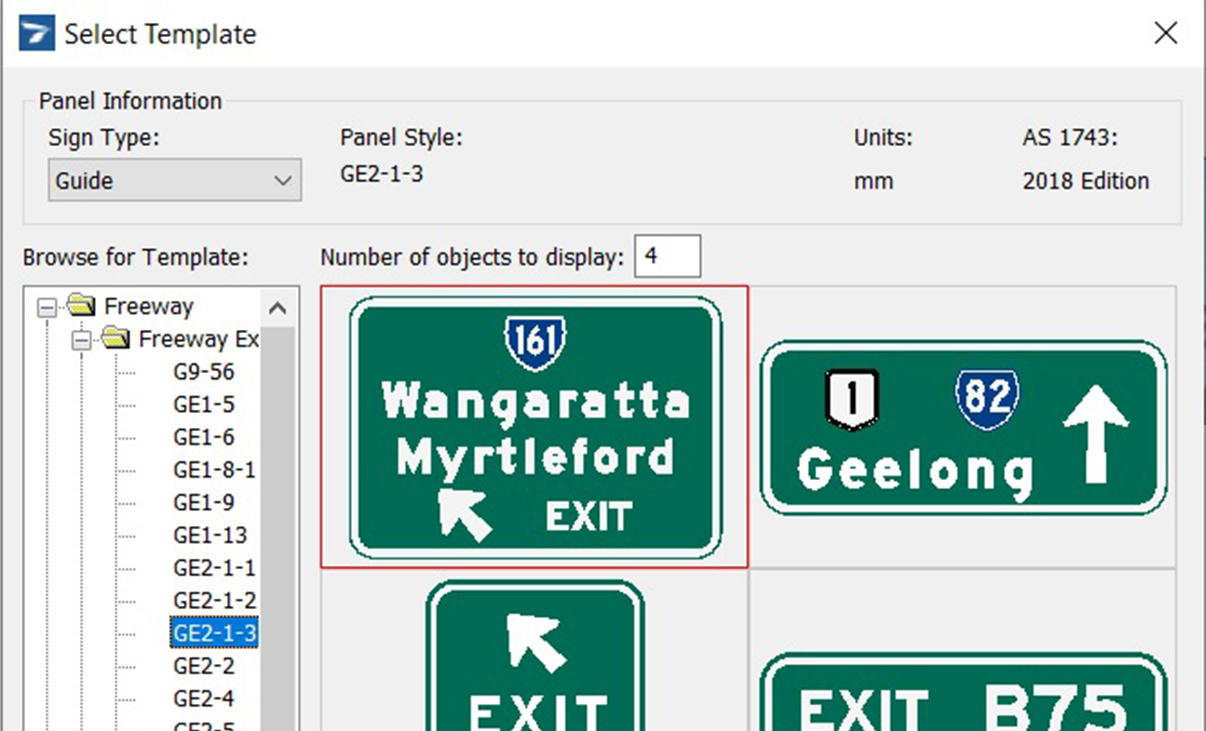Close the Select Template dialog
This screenshot has width=1206, height=731.
(1166, 32)
